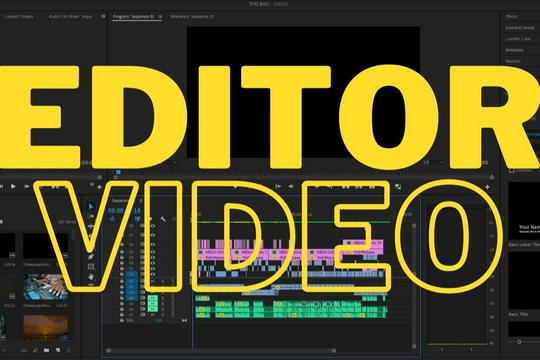Click the Program monitor playhead marker
540x360 pixels.
pos(118,172)
